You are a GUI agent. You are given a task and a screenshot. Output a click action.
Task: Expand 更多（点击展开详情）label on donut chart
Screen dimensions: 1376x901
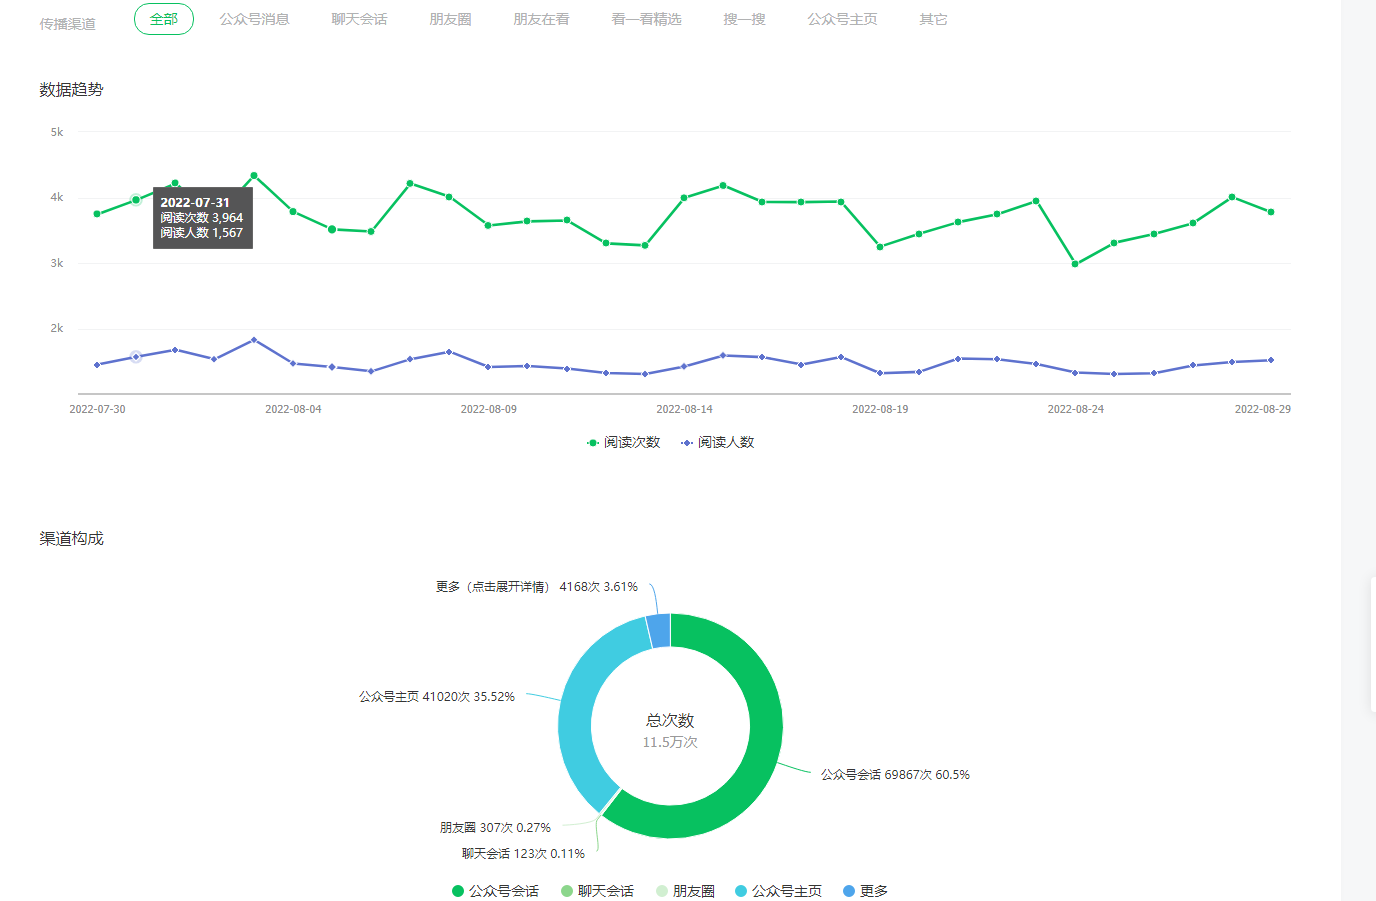(x=536, y=587)
